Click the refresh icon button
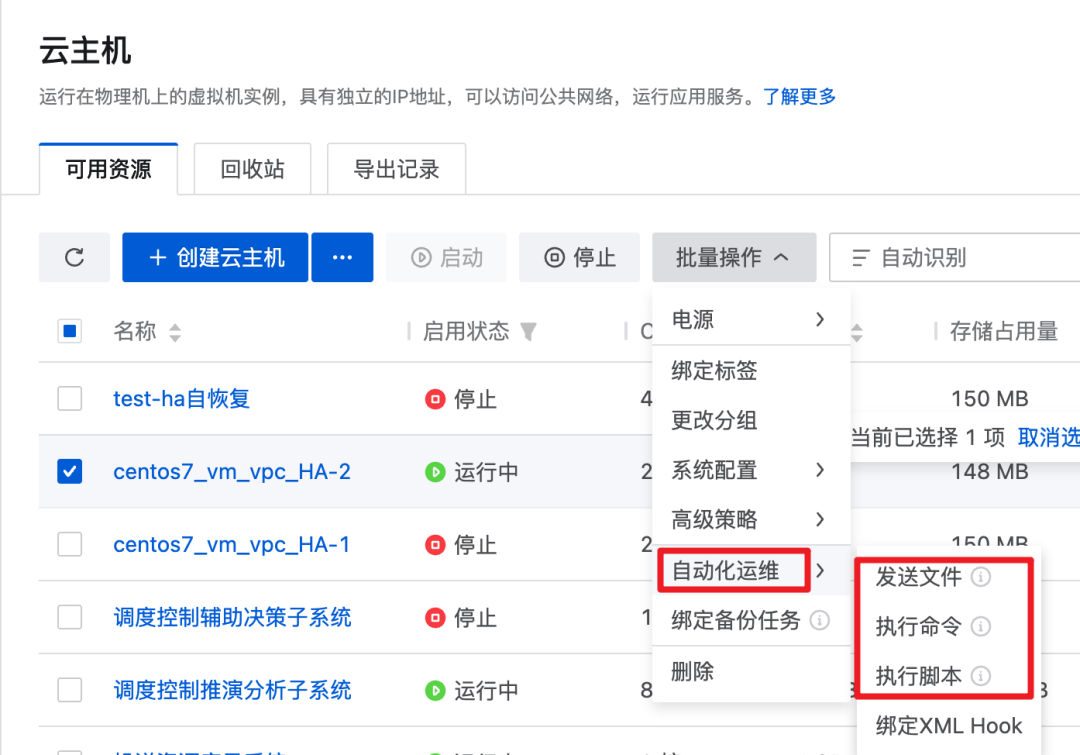1080x755 pixels. [x=74, y=258]
